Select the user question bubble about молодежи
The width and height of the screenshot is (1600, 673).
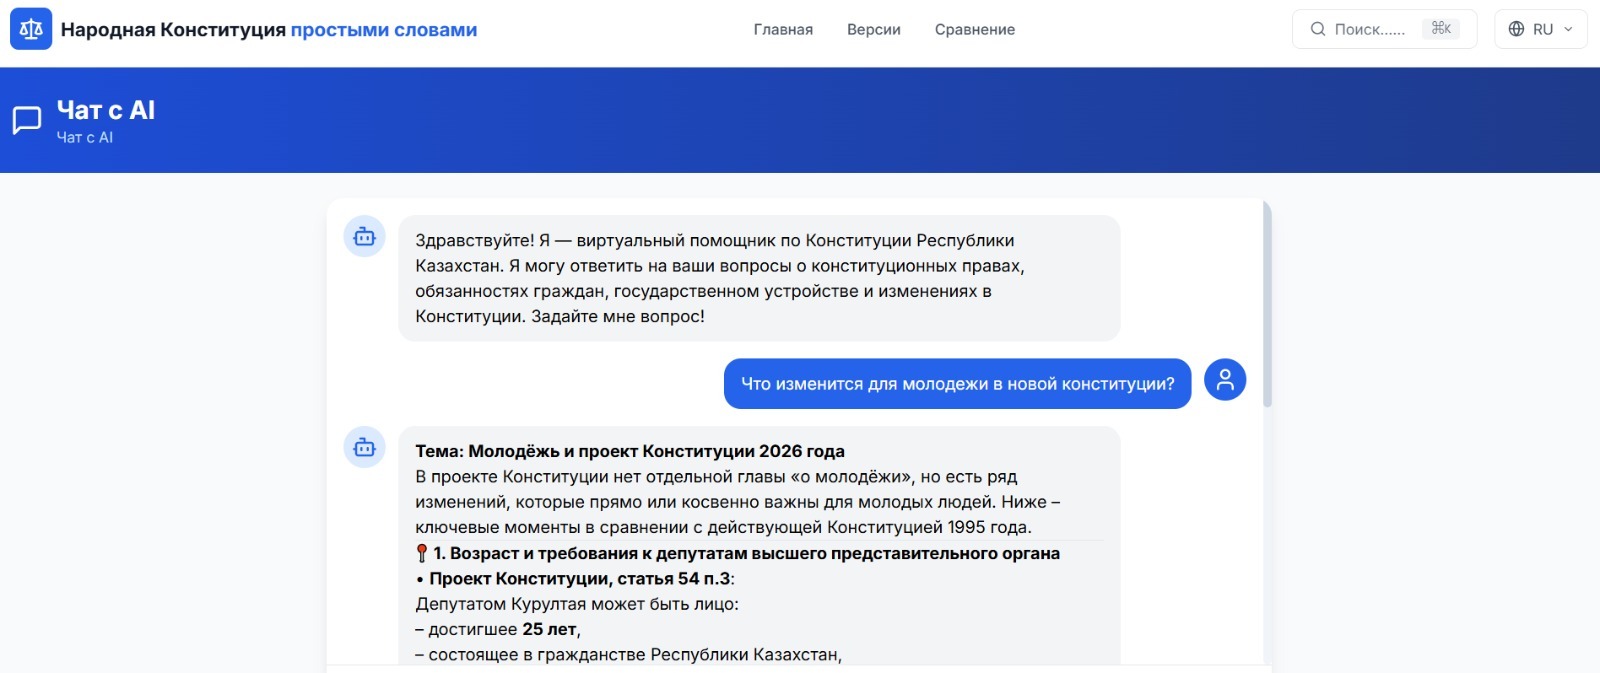tap(957, 384)
